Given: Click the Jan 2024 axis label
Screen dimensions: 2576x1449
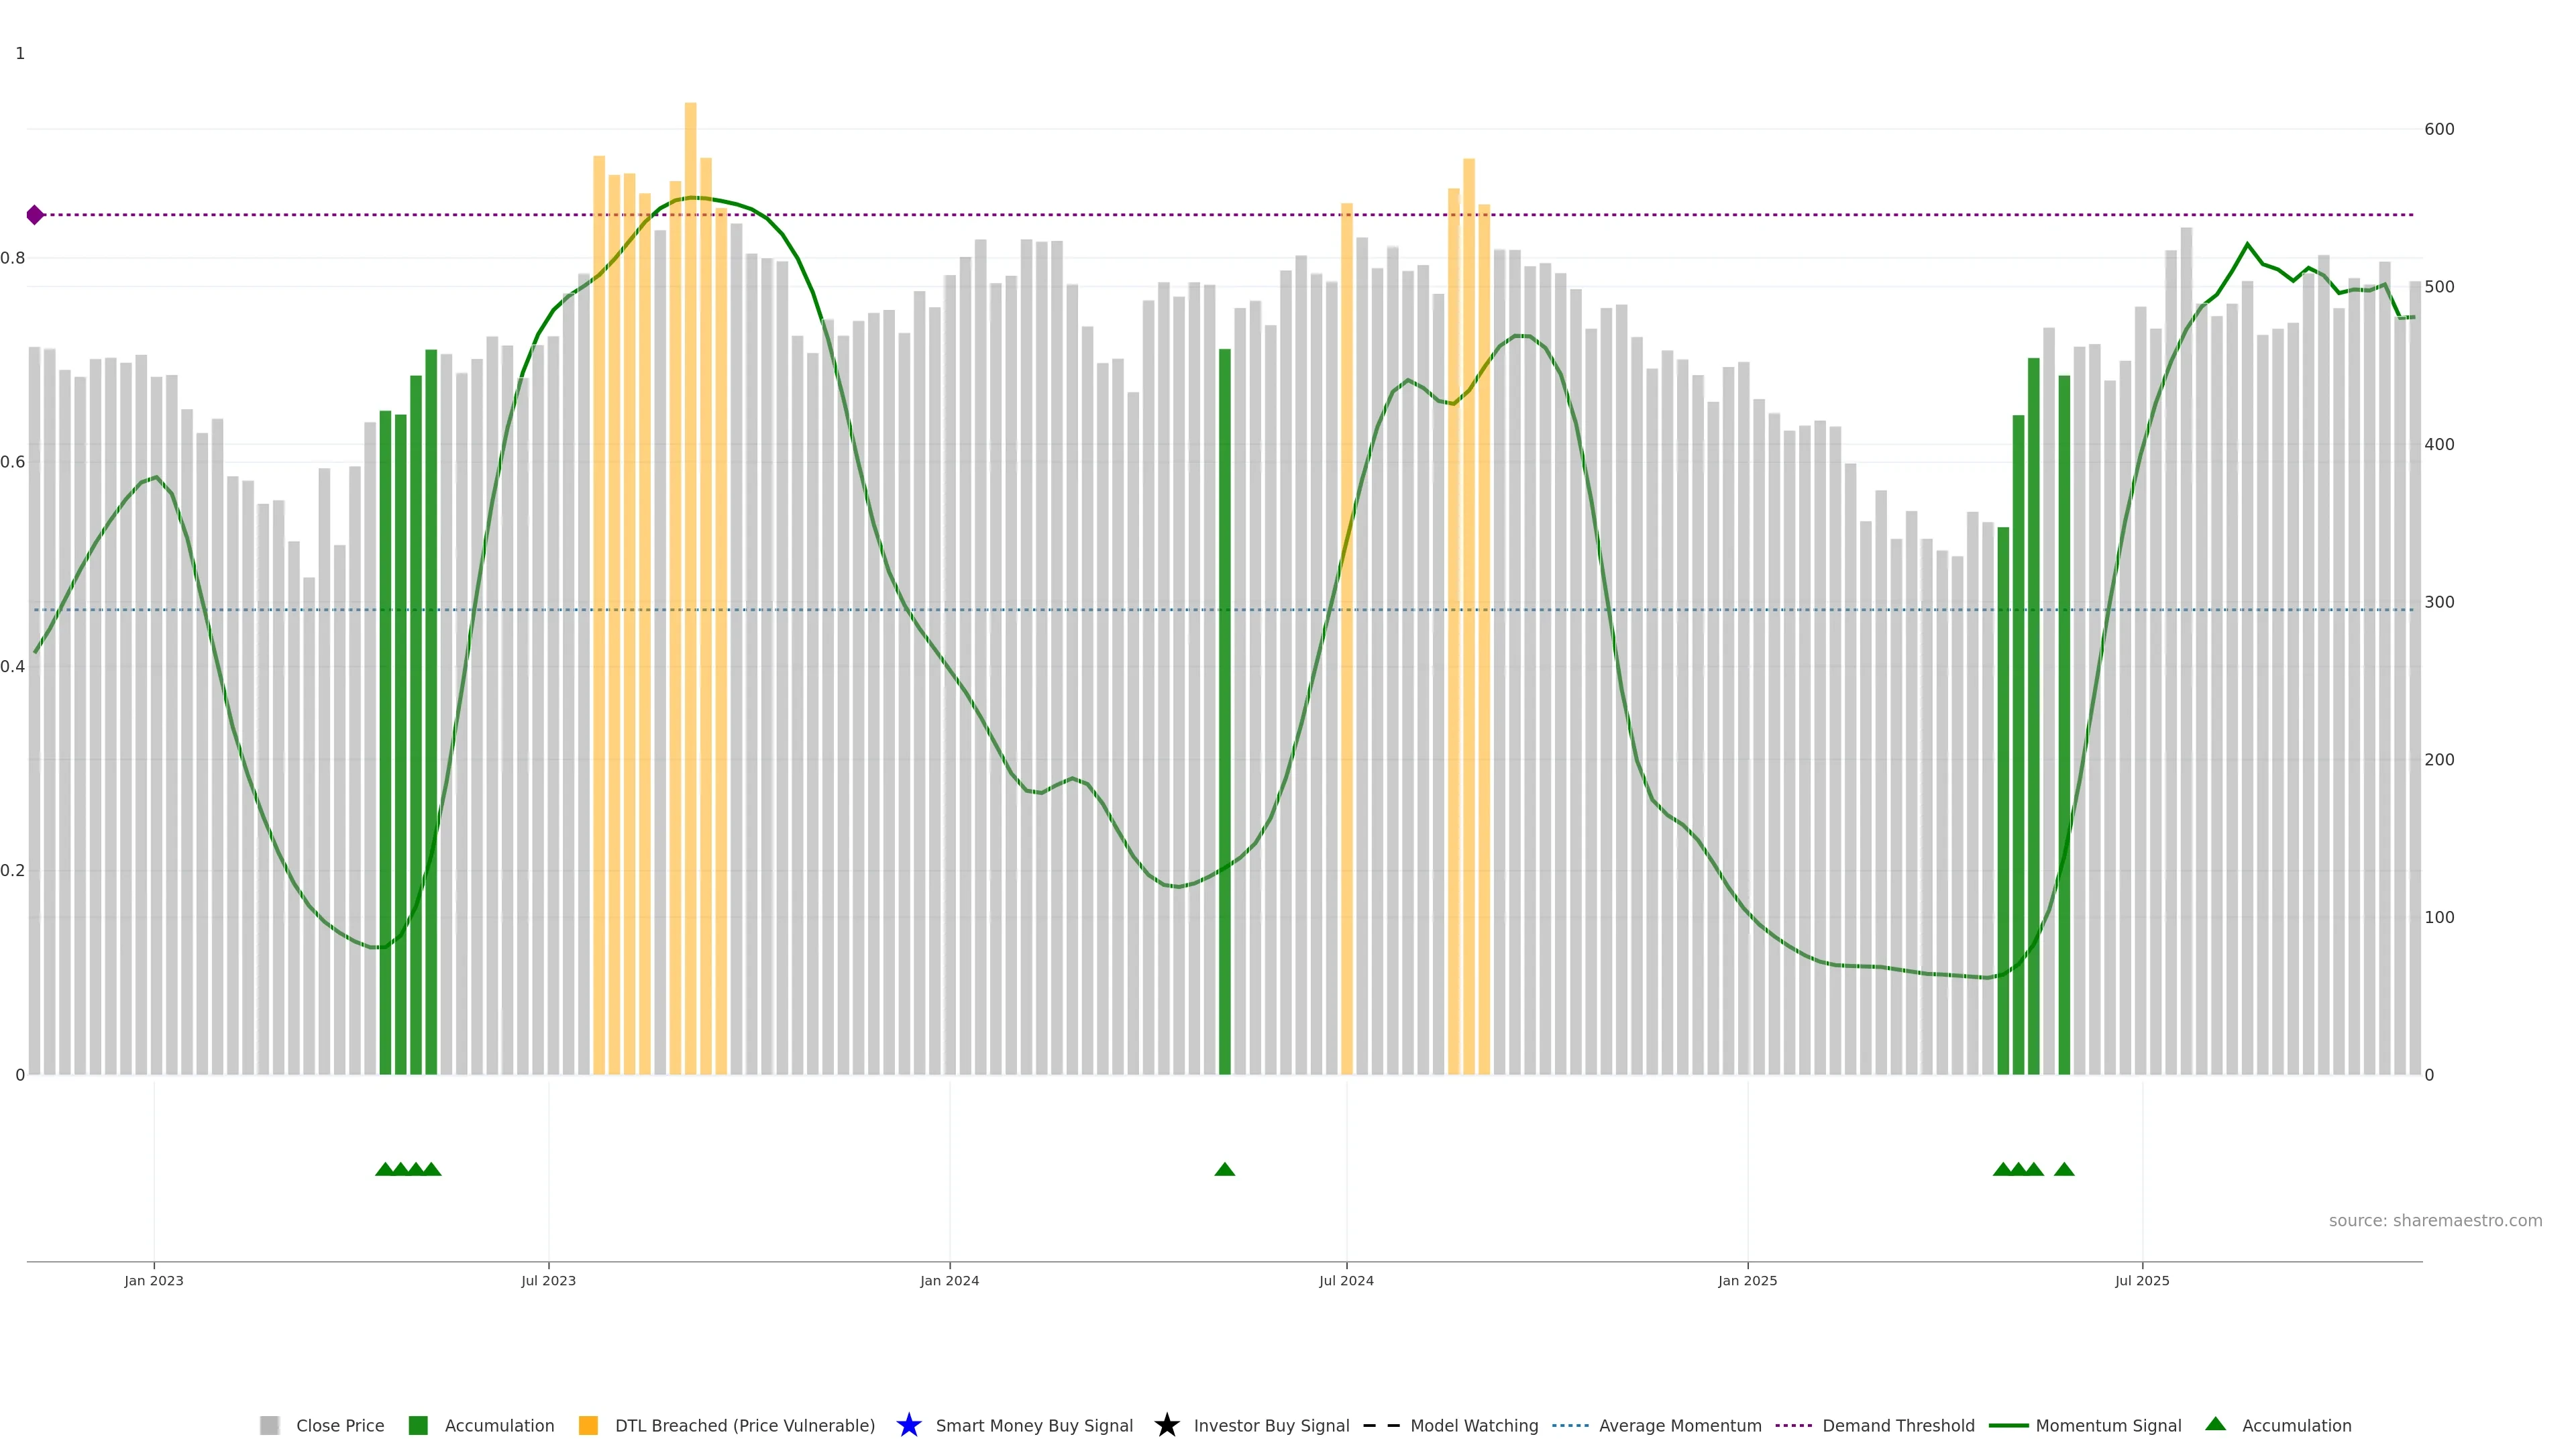Looking at the screenshot, I should (x=949, y=1280).
